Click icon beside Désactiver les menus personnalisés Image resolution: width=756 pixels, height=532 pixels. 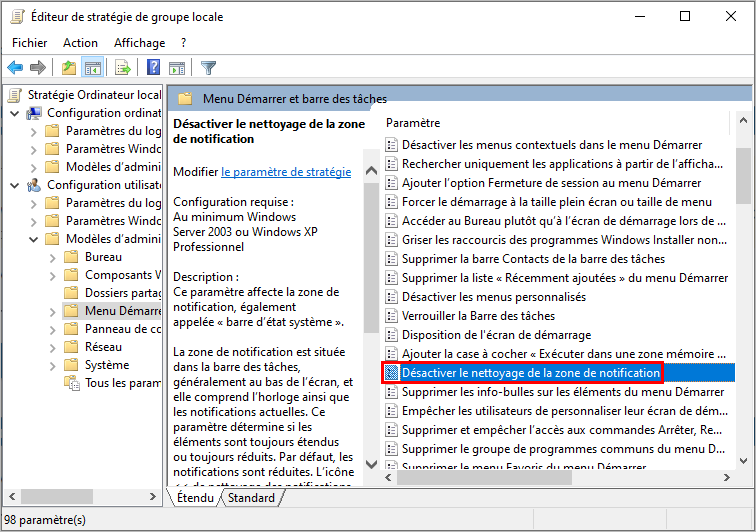(391, 297)
